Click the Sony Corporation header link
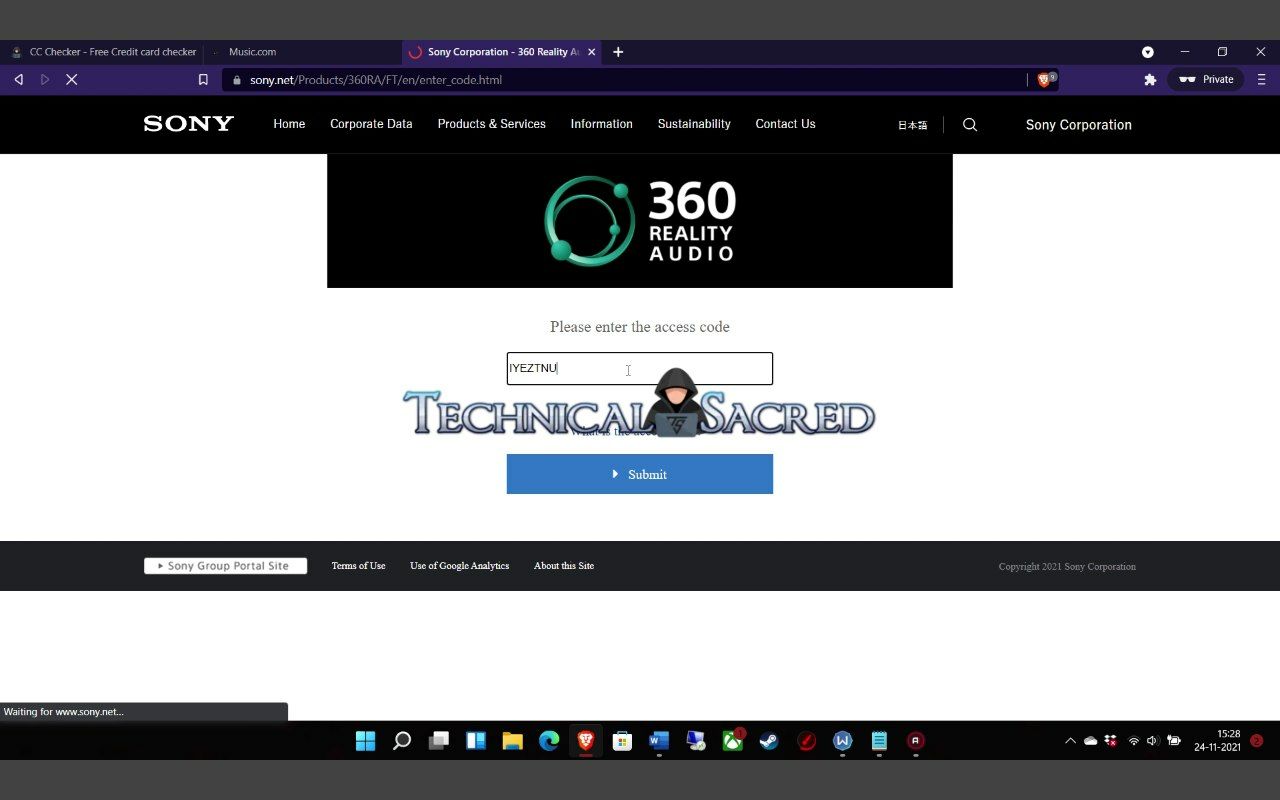1280x800 pixels. [1078, 125]
